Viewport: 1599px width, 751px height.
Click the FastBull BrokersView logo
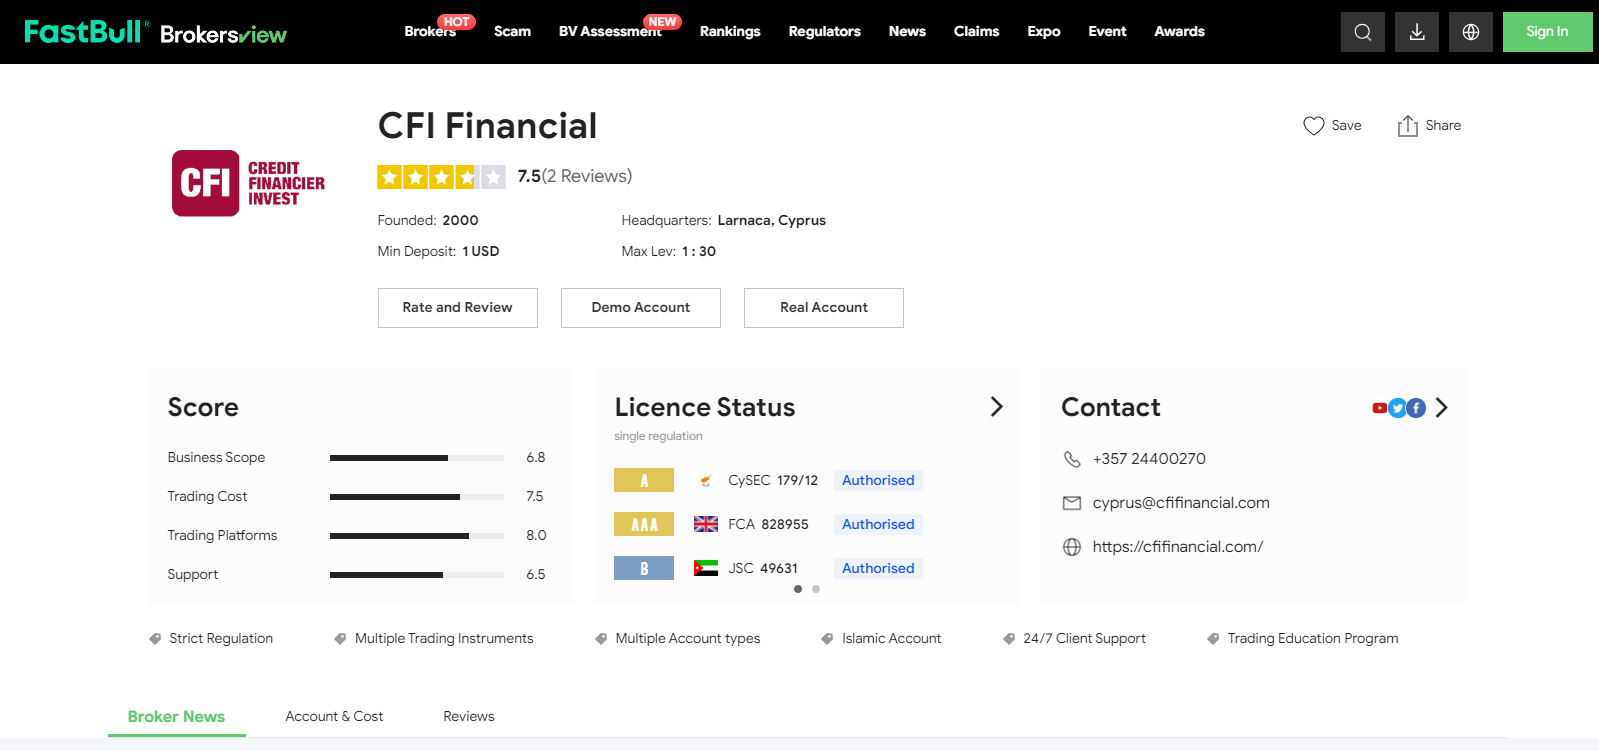pos(155,32)
